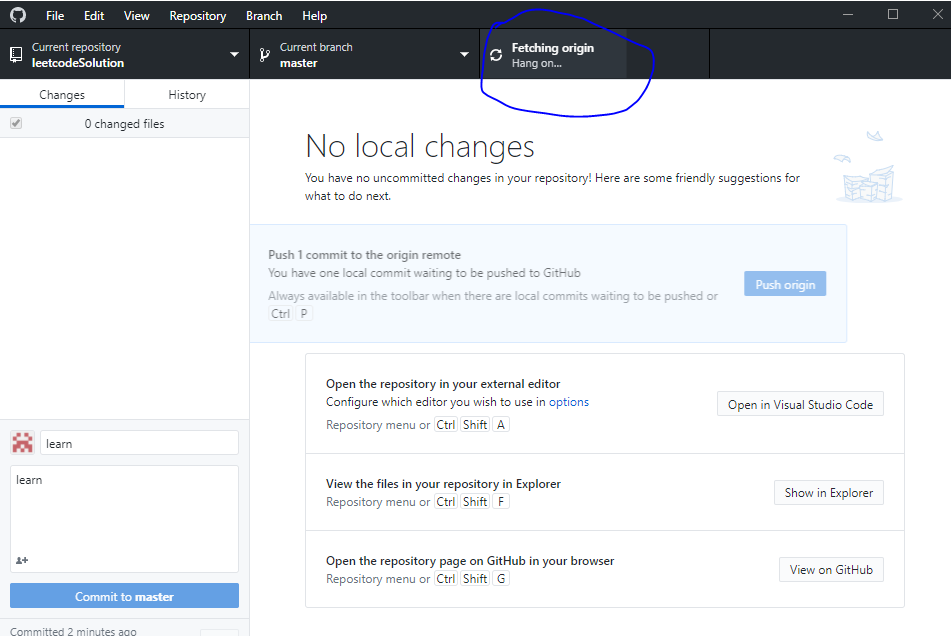Click the GitHub Octocat logo icon

coord(18,15)
